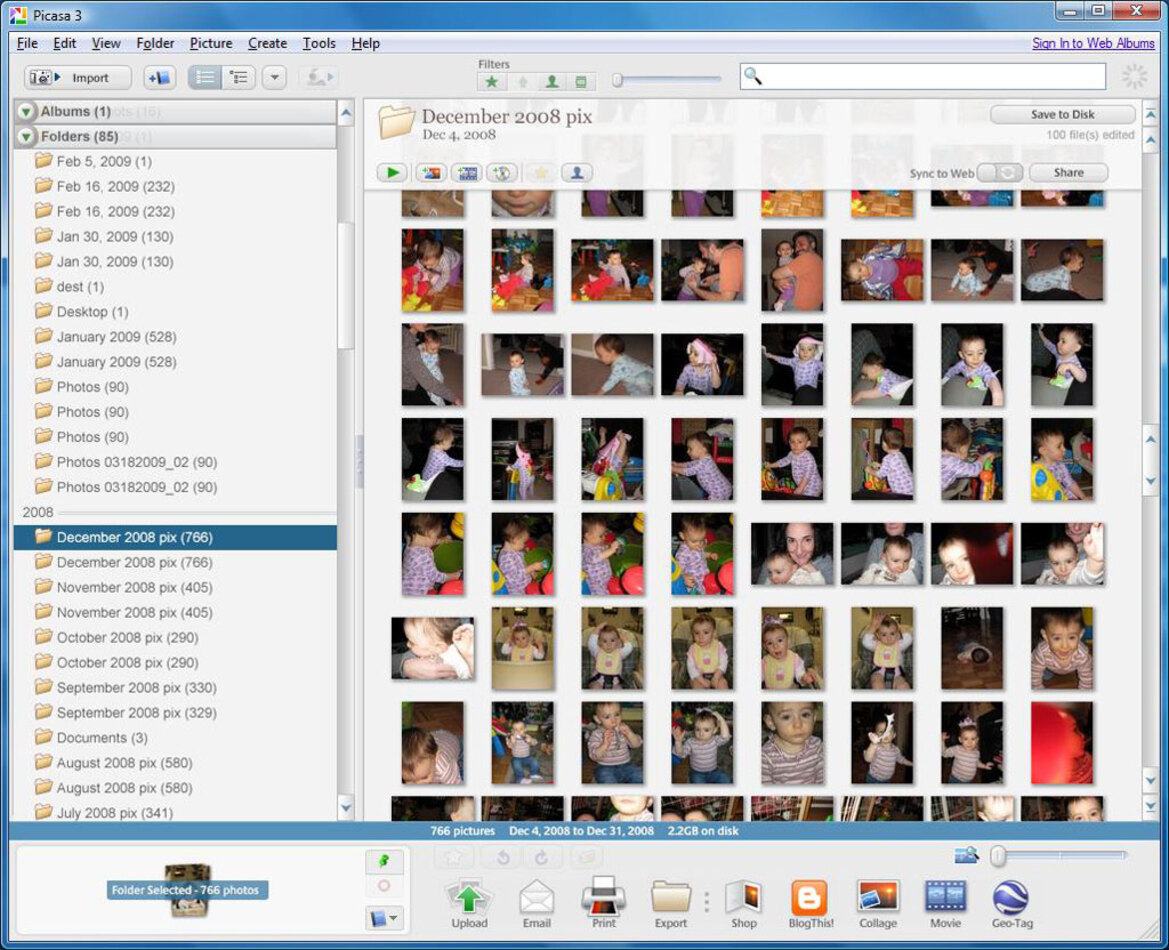Click the Folder Selected photo tray
Screen dimensions: 1169x950
(187, 890)
